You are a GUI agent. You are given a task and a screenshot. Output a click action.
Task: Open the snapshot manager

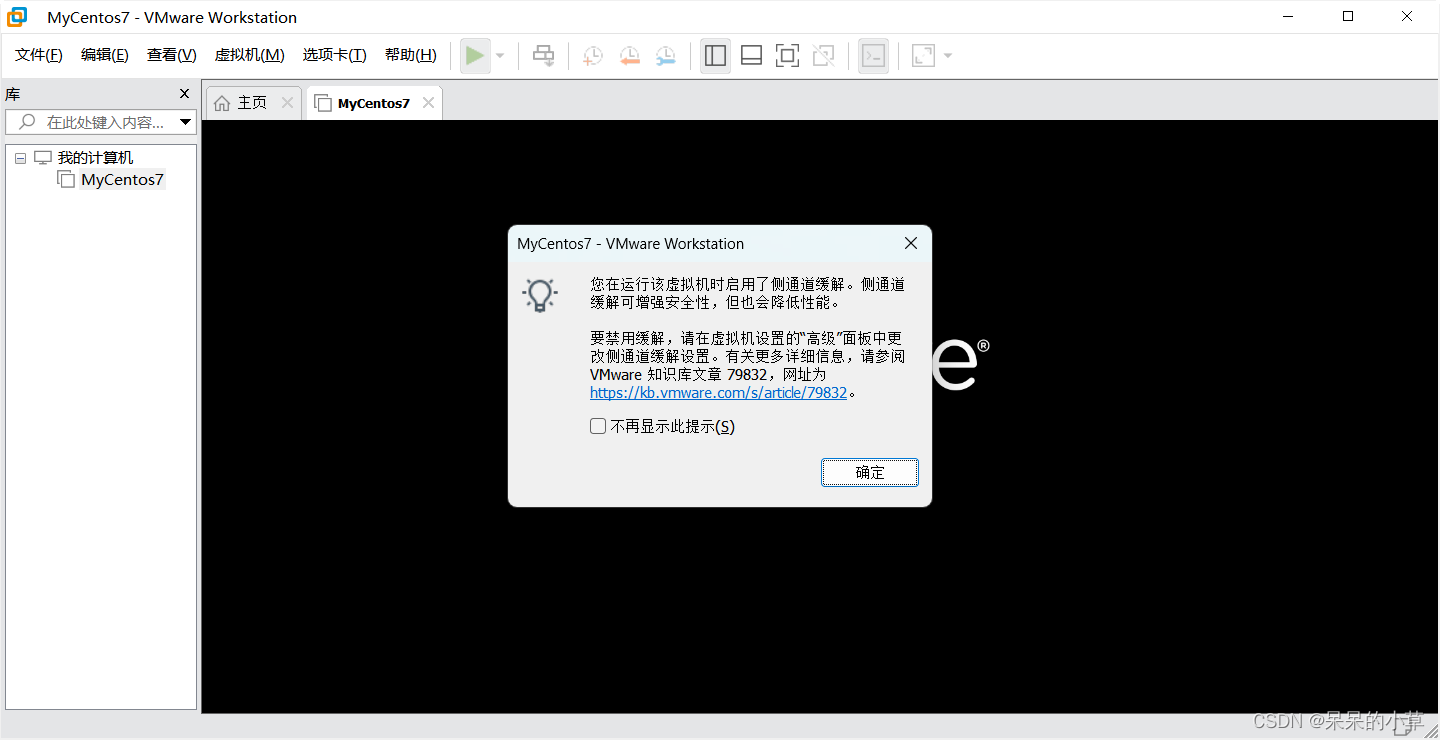[x=665, y=55]
